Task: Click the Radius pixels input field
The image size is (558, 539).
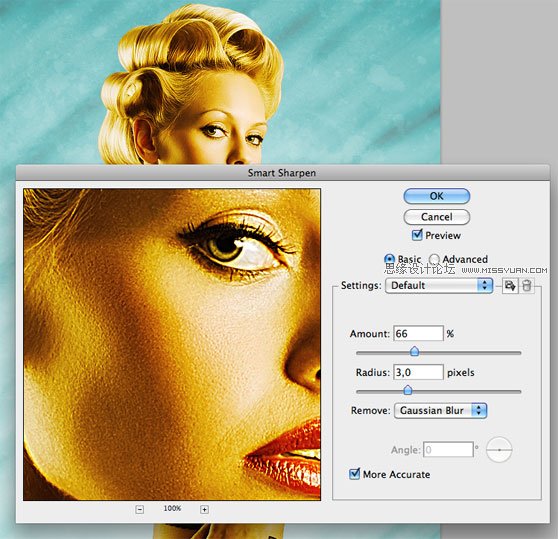Action: point(418,372)
